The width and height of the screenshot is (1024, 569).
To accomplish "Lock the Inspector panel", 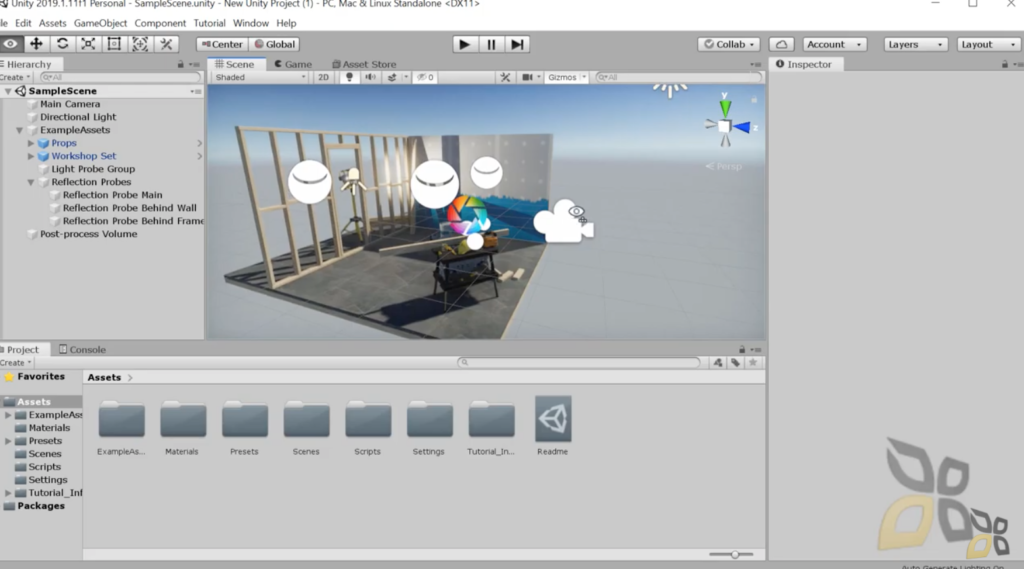I will click(1004, 64).
